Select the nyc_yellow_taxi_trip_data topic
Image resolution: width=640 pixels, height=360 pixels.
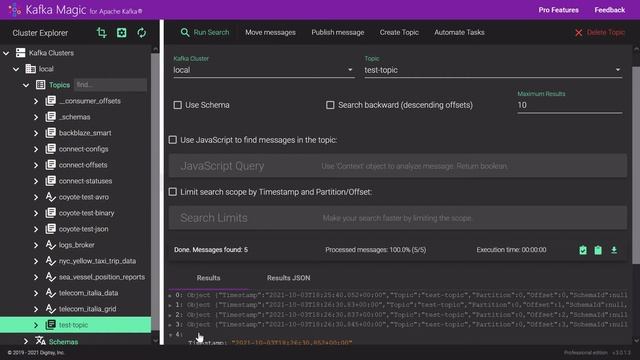coord(97,261)
